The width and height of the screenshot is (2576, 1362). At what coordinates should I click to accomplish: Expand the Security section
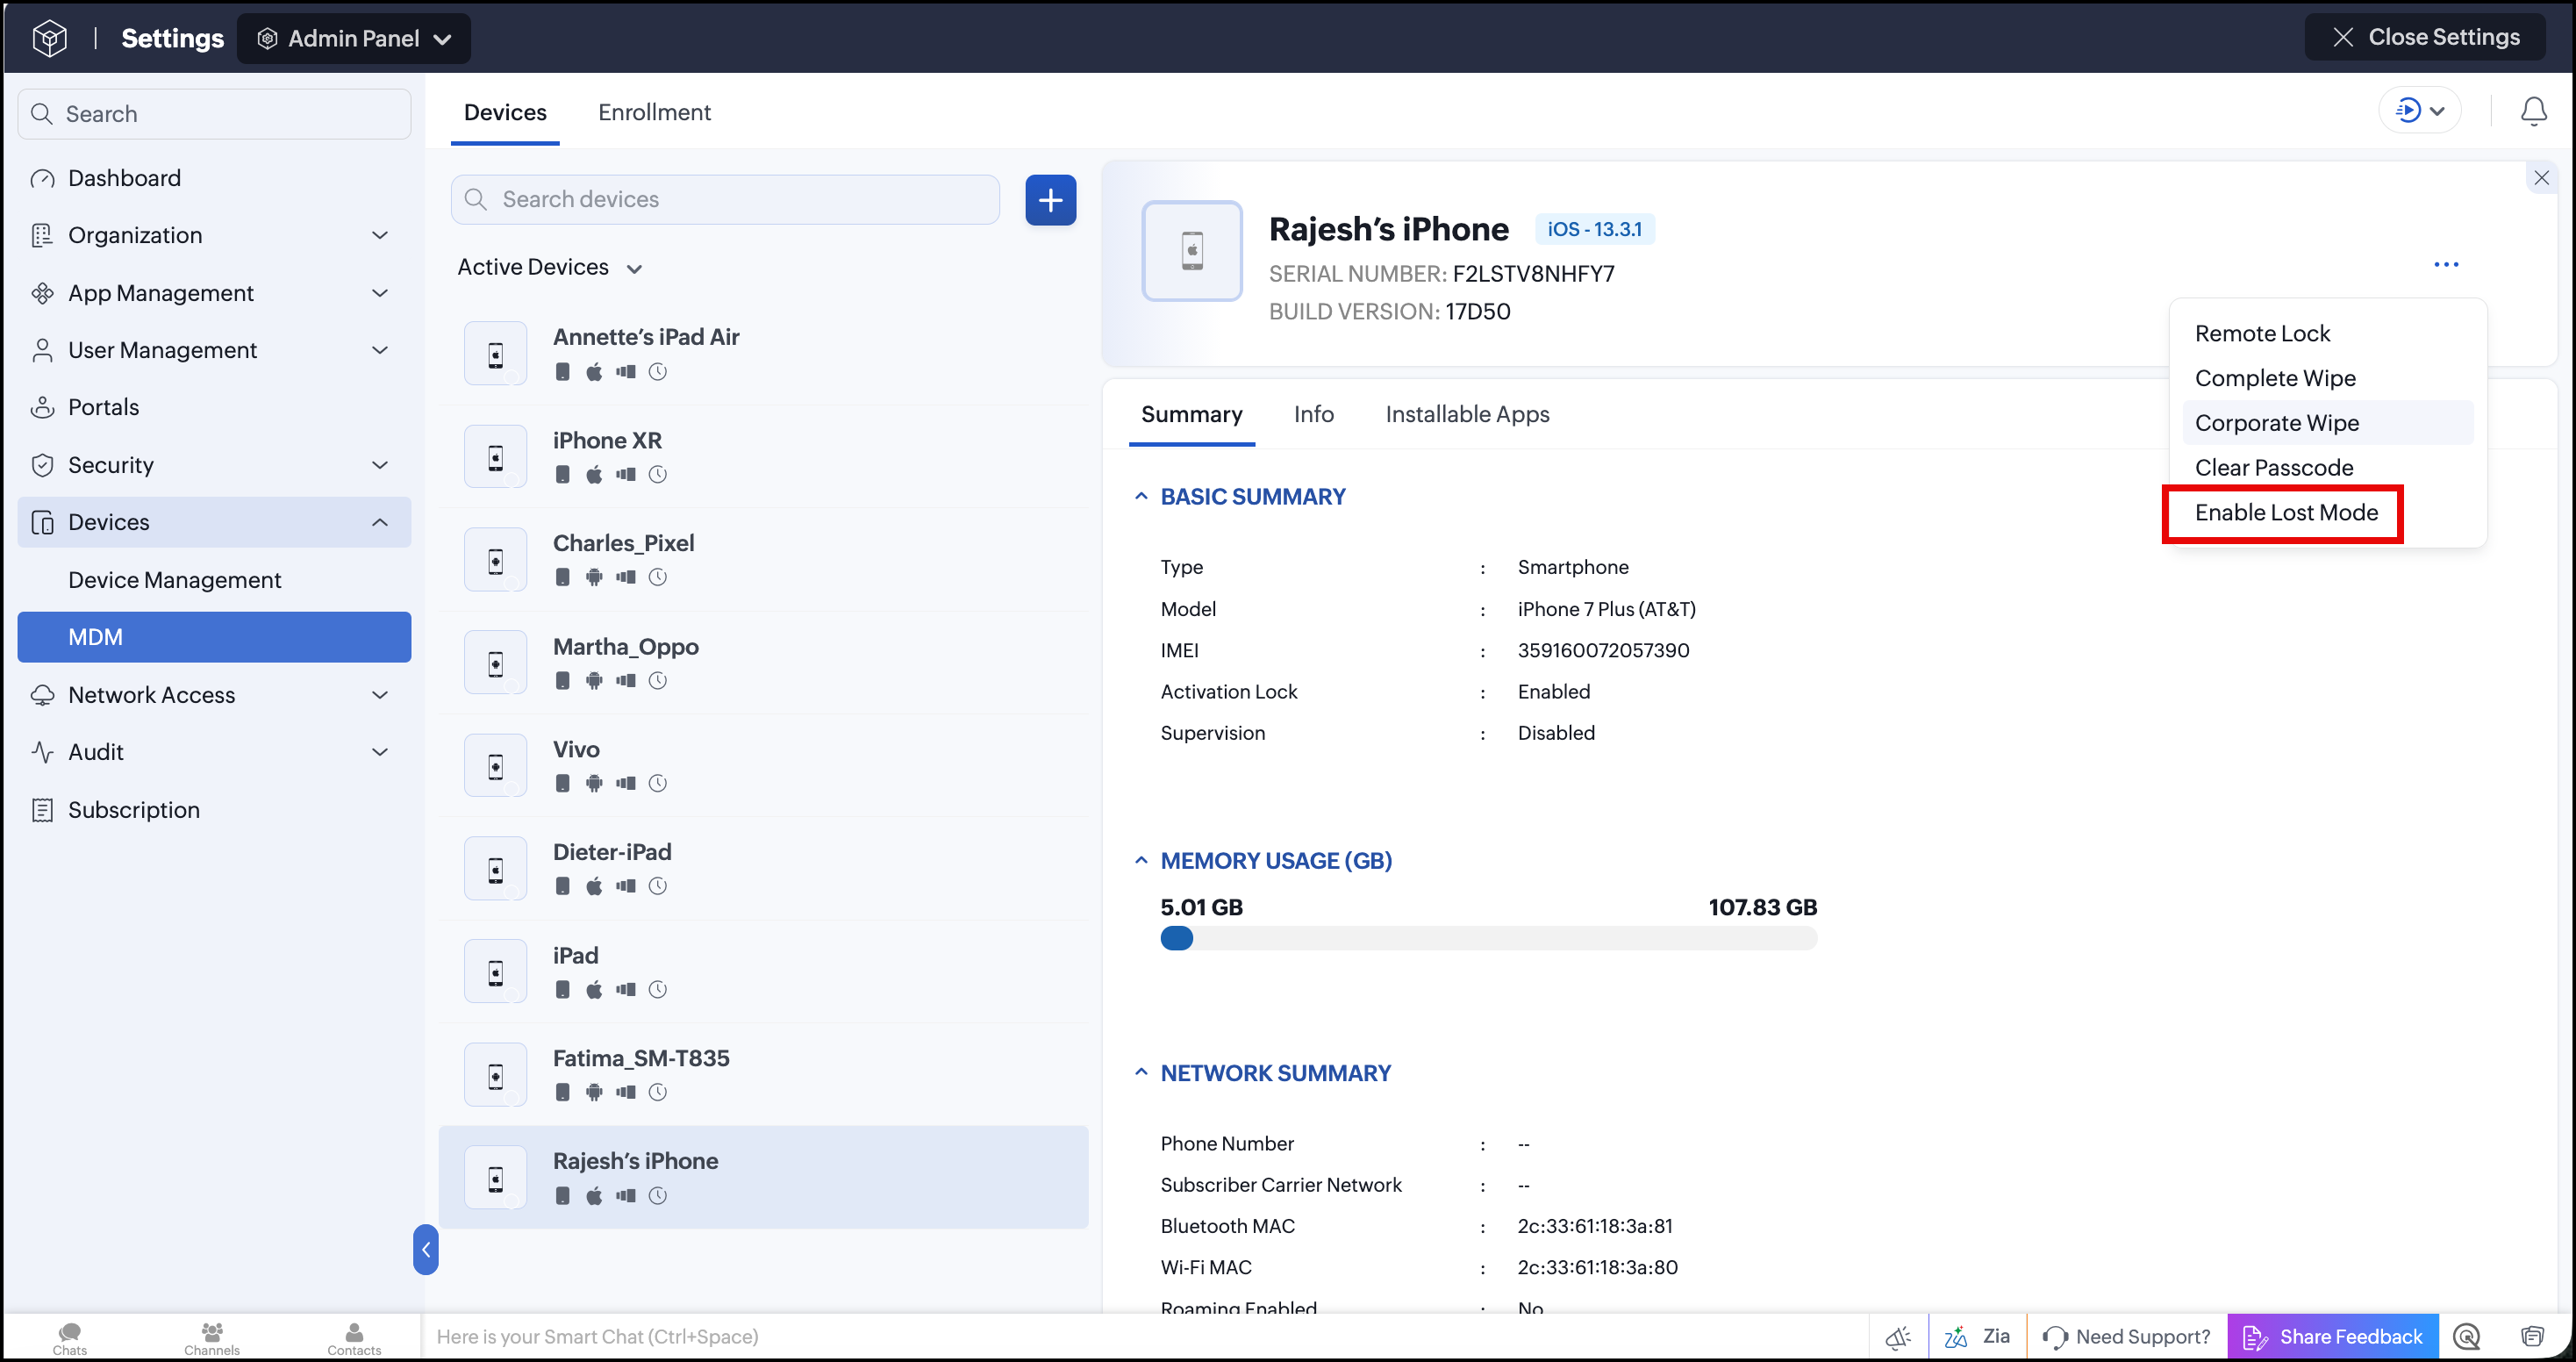[380, 466]
